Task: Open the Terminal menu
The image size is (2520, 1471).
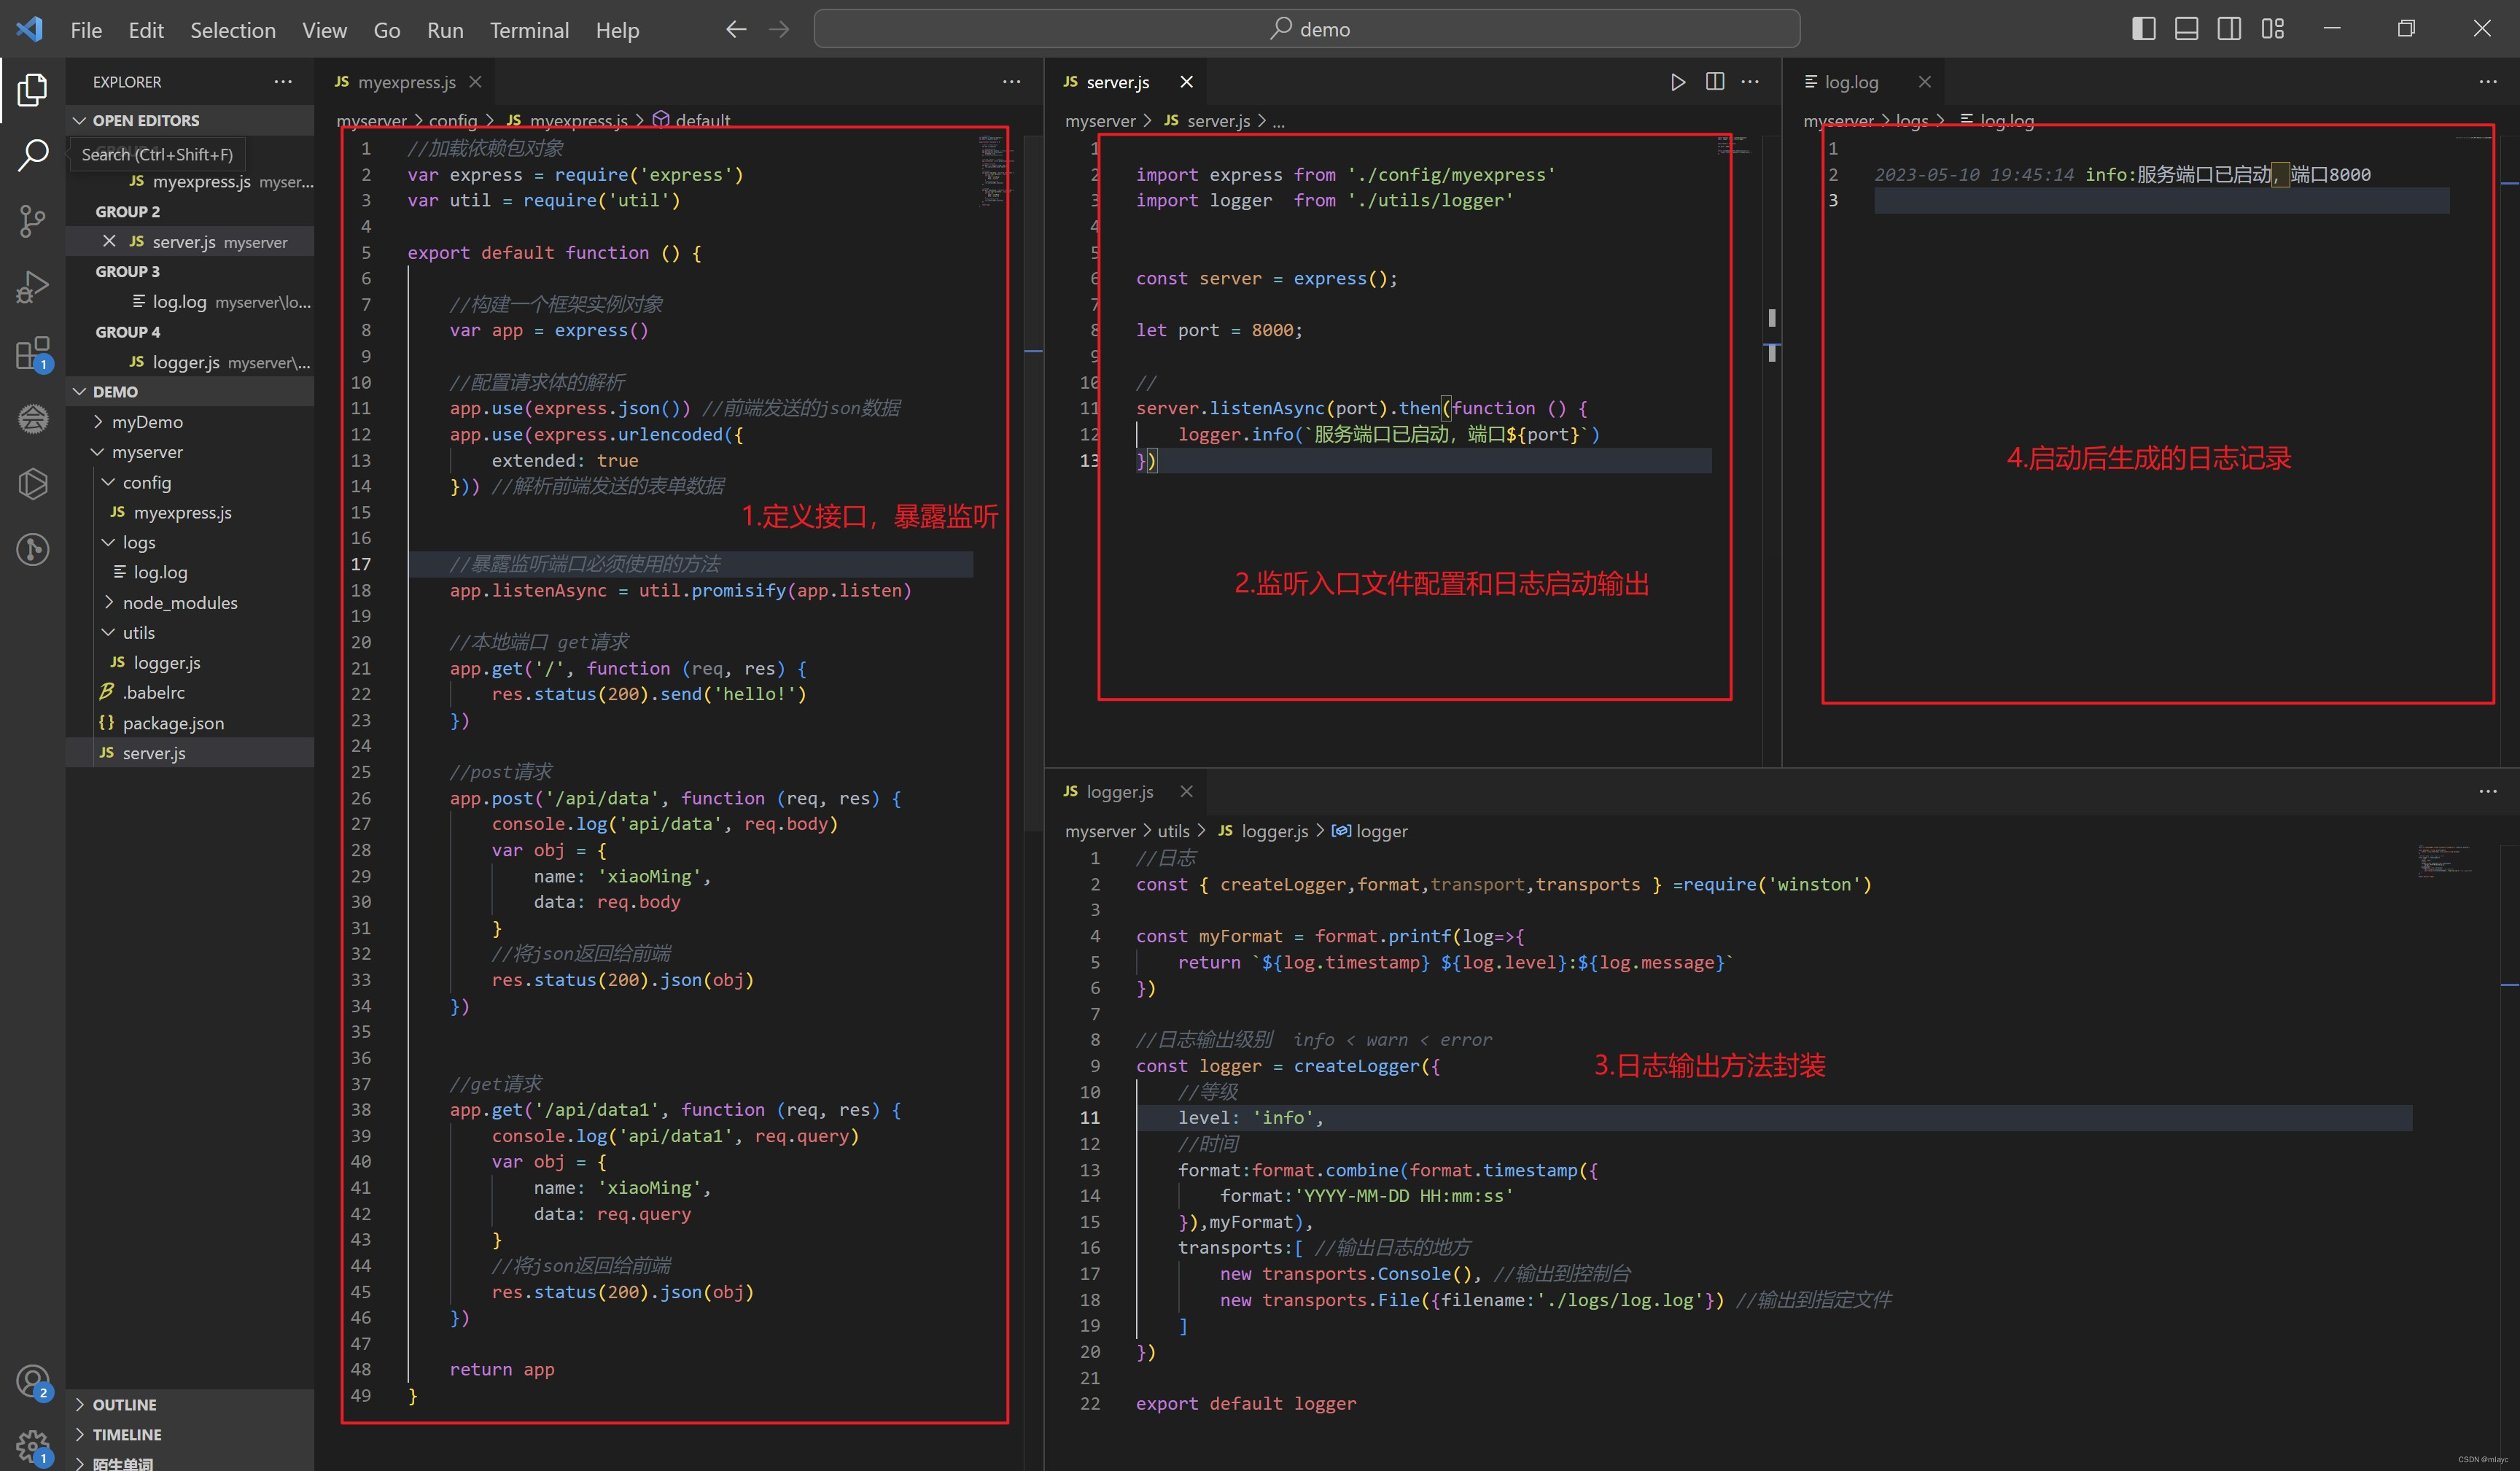Action: coord(529,30)
